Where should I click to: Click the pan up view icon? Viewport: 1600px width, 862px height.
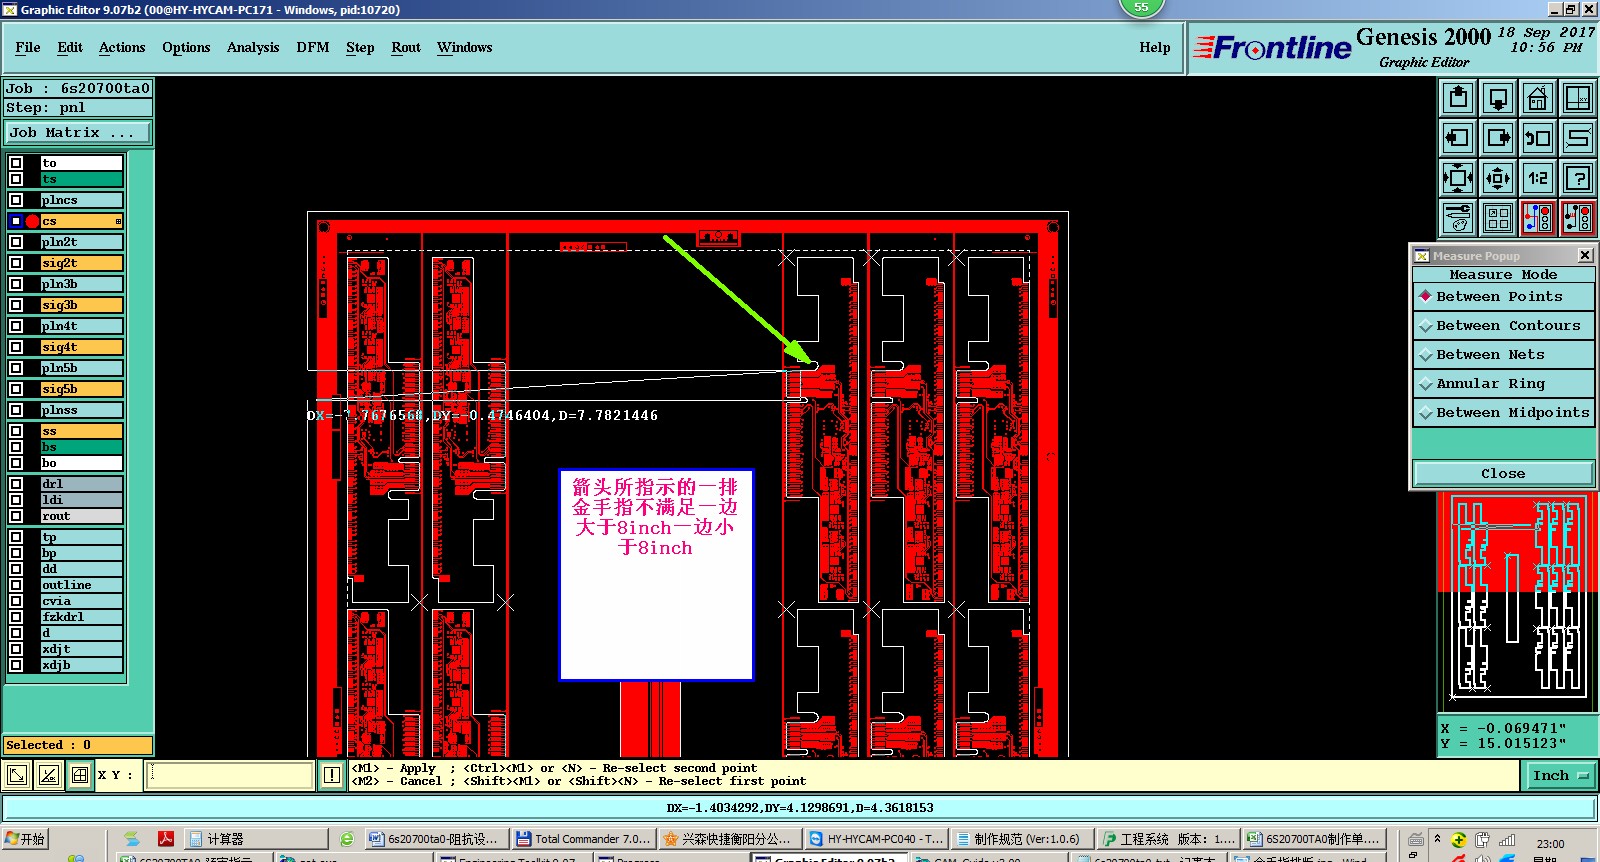1458,98
